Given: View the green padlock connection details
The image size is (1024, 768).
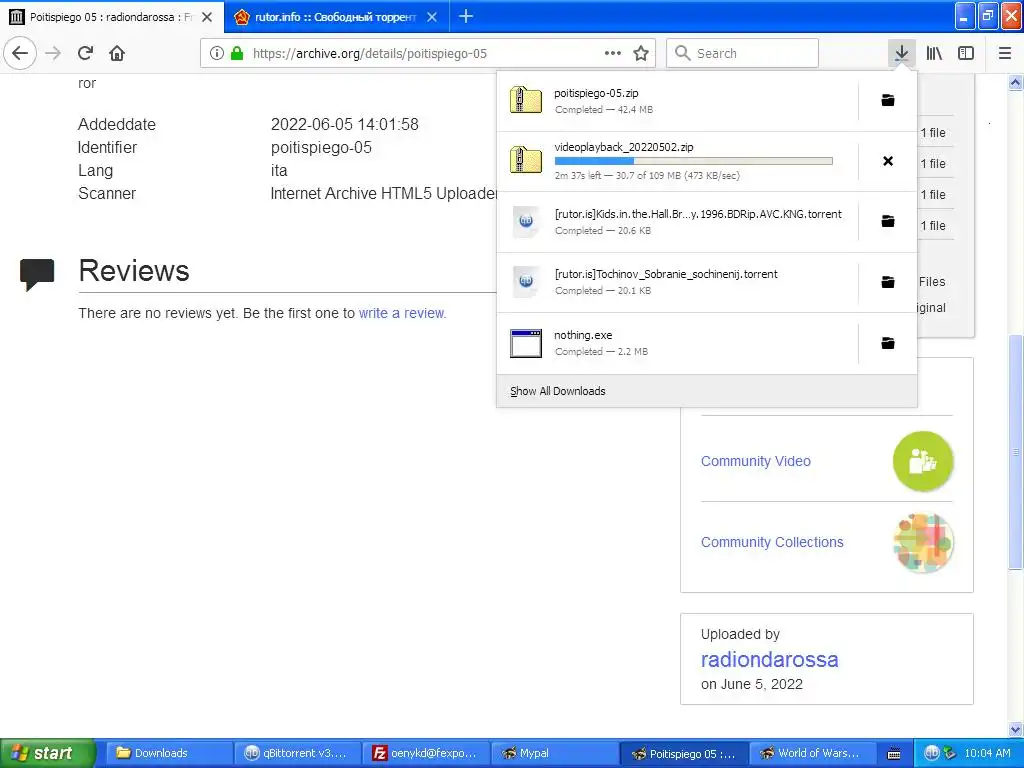Looking at the screenshot, I should pos(237,53).
